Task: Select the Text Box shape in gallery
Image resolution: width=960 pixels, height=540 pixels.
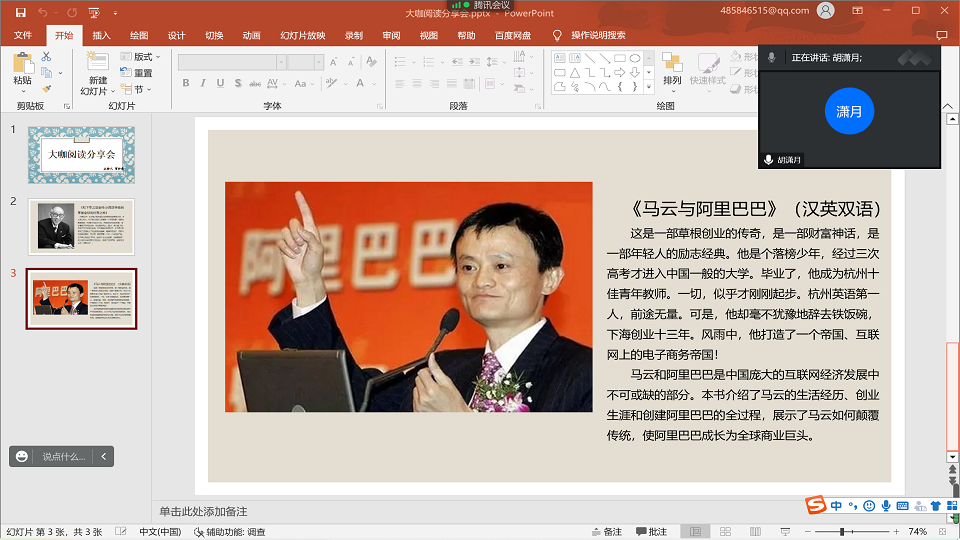Action: [560, 58]
